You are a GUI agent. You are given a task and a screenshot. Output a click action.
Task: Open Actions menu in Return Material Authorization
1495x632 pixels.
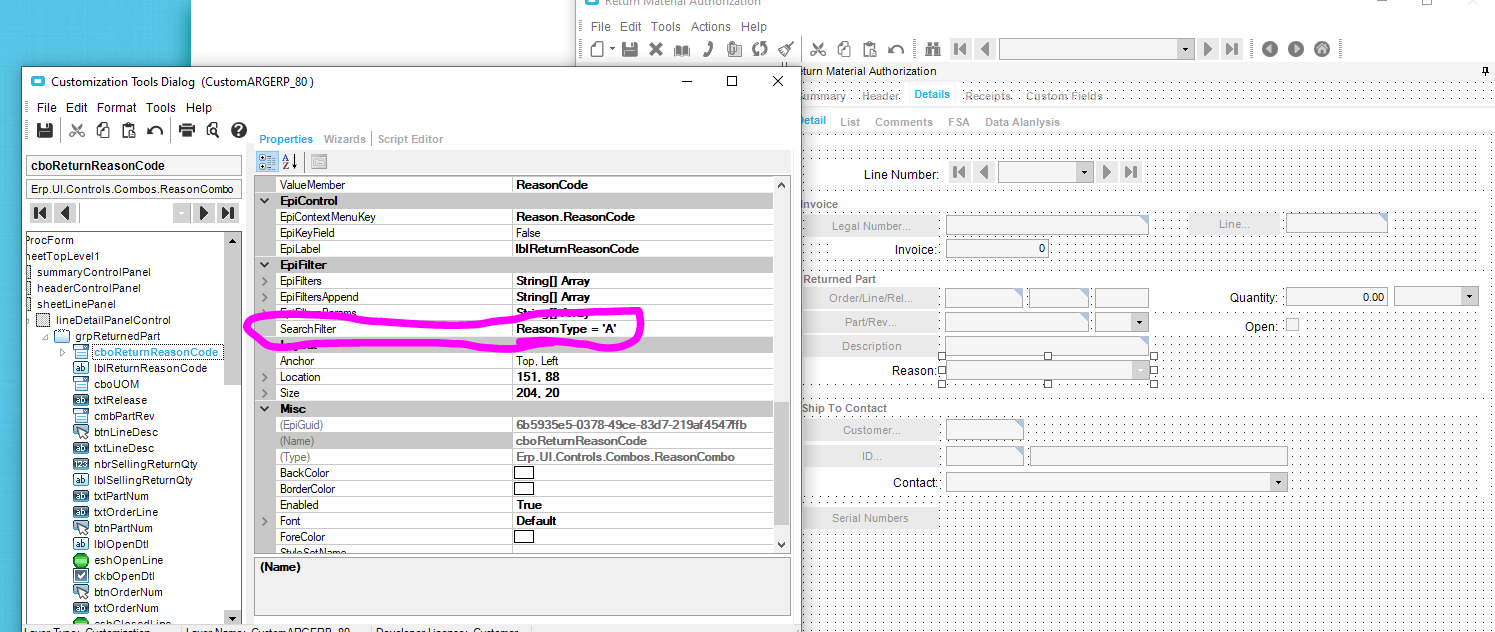click(710, 27)
